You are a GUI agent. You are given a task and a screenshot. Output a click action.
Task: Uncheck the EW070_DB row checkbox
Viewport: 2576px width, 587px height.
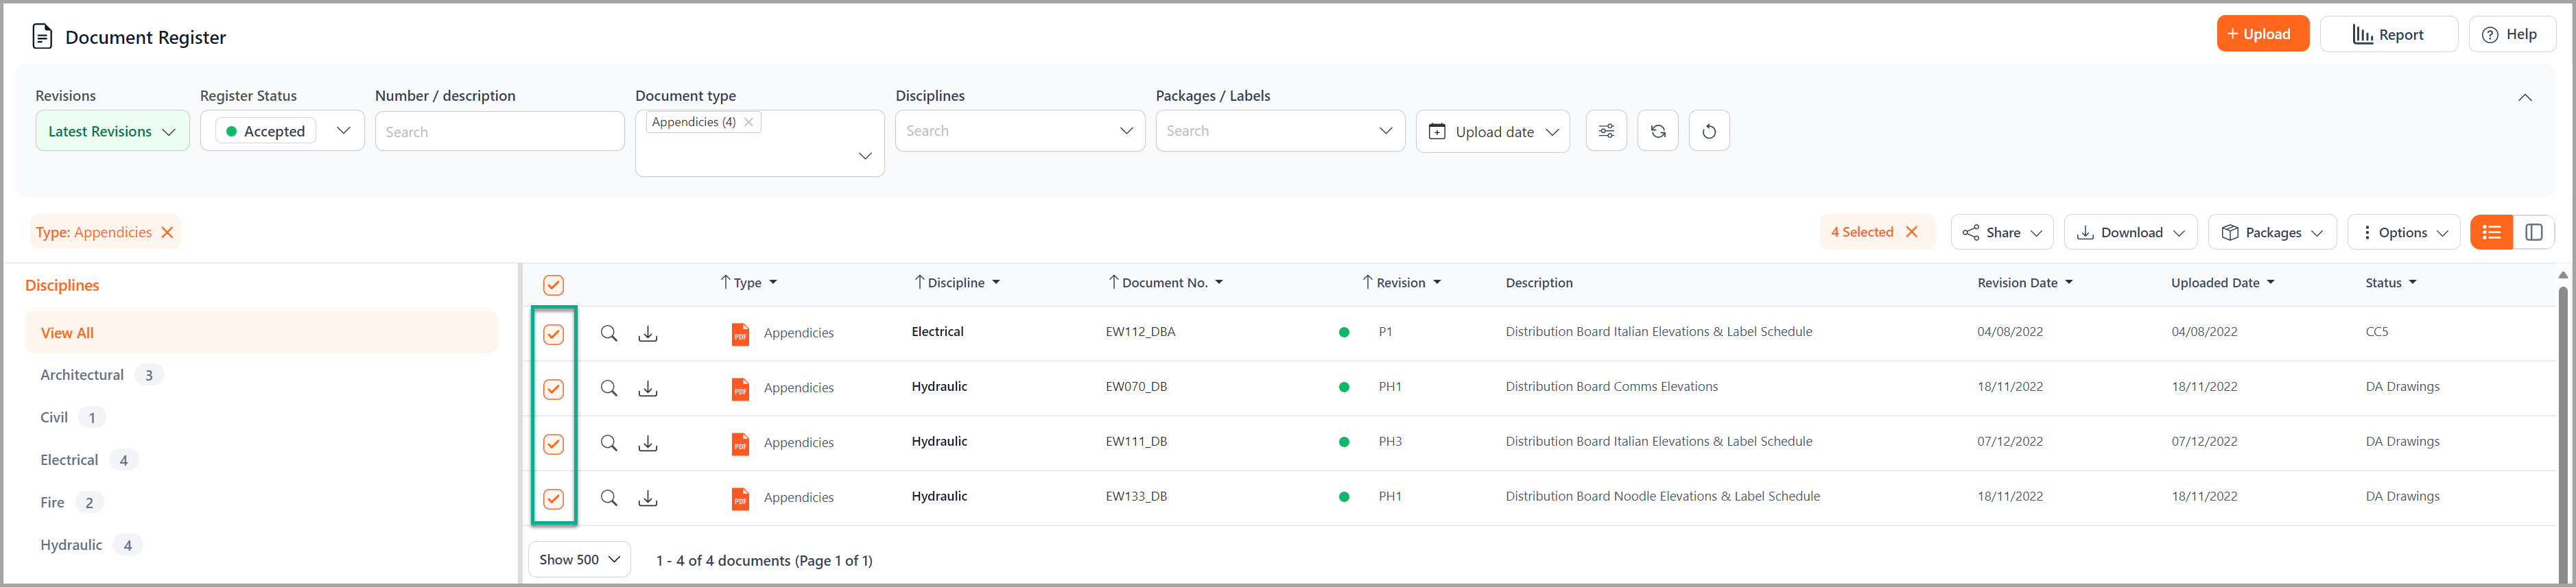pos(553,389)
